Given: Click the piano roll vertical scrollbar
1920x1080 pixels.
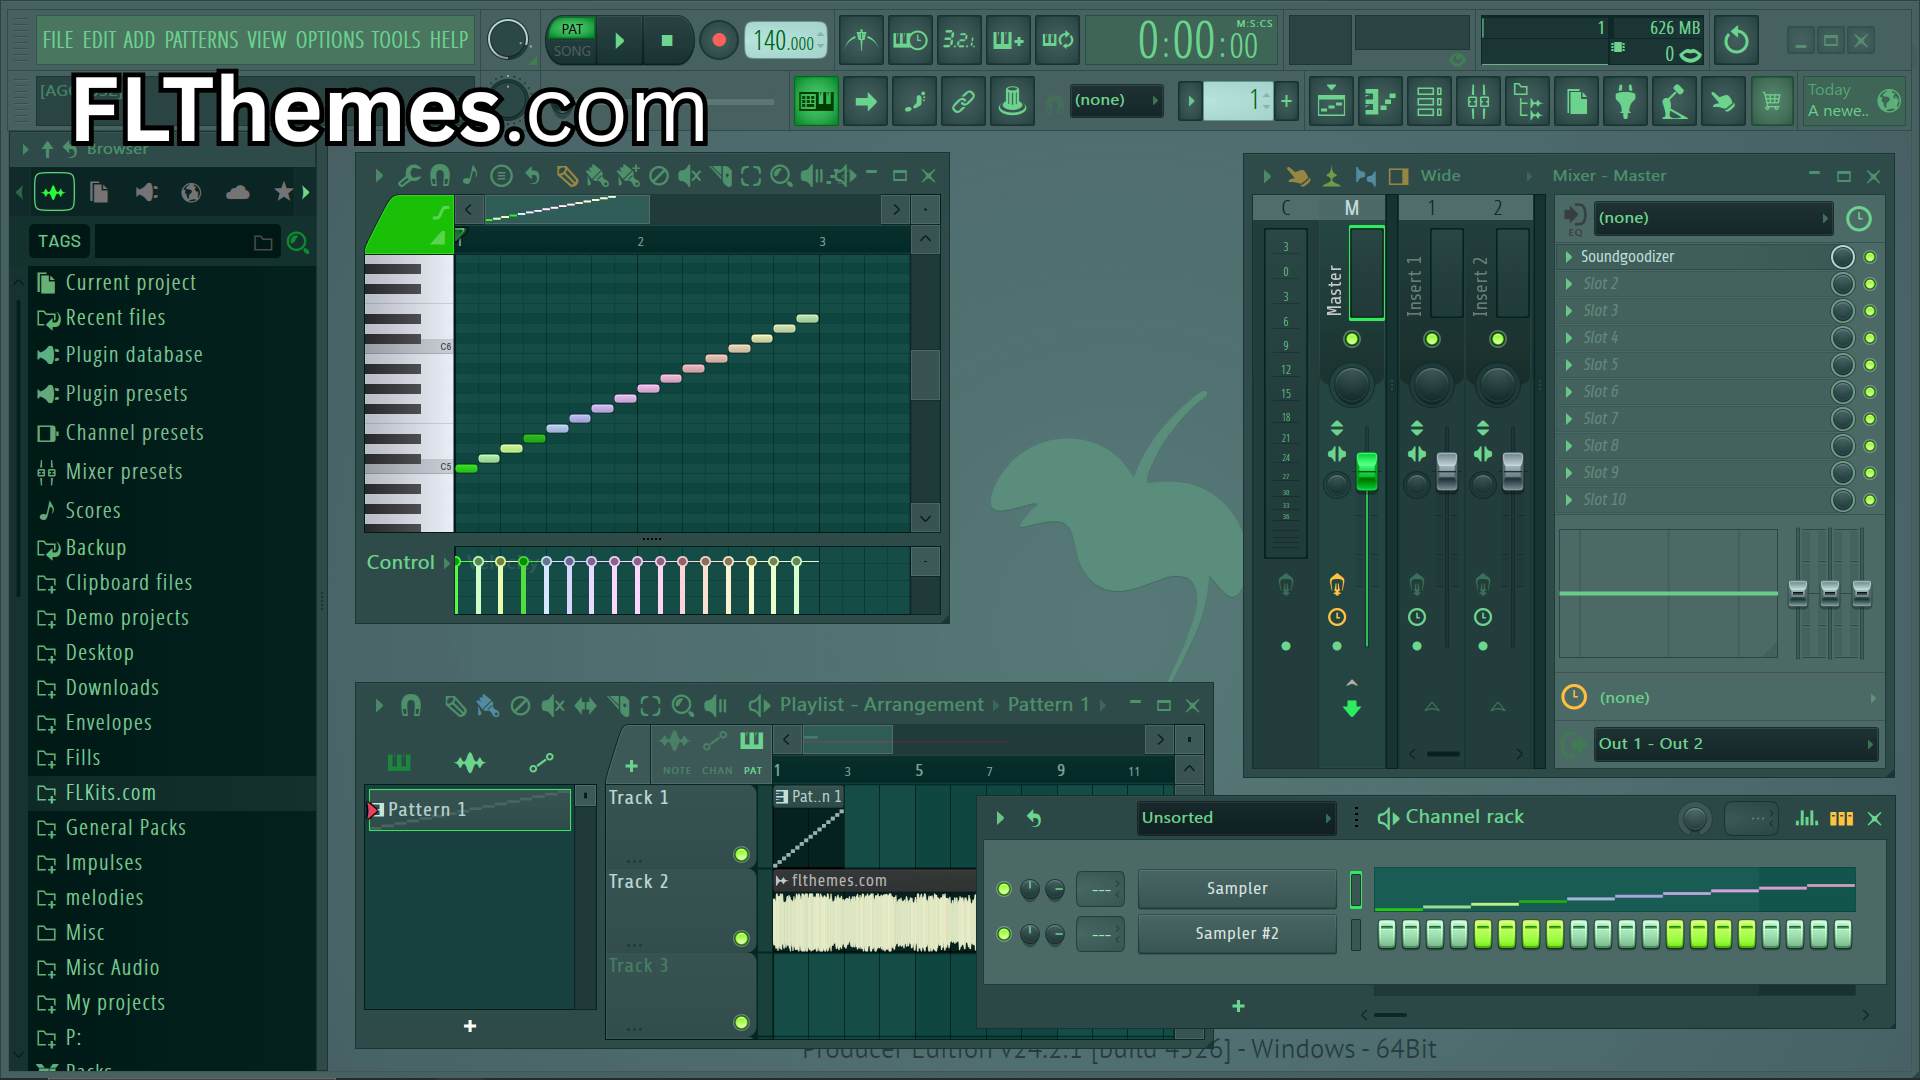Looking at the screenshot, I should pos(925,374).
